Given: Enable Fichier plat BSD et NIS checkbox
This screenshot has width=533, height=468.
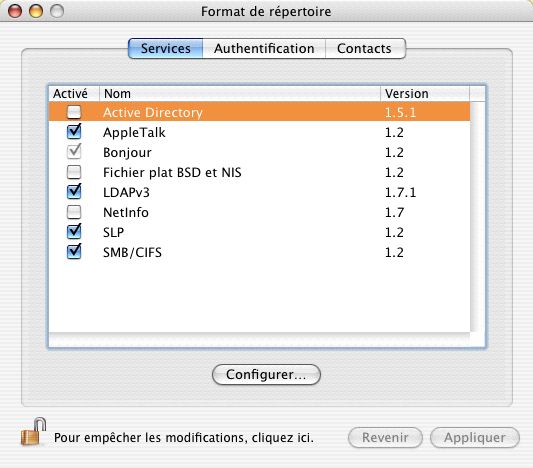Looking at the screenshot, I should pyautogui.click(x=74, y=172).
